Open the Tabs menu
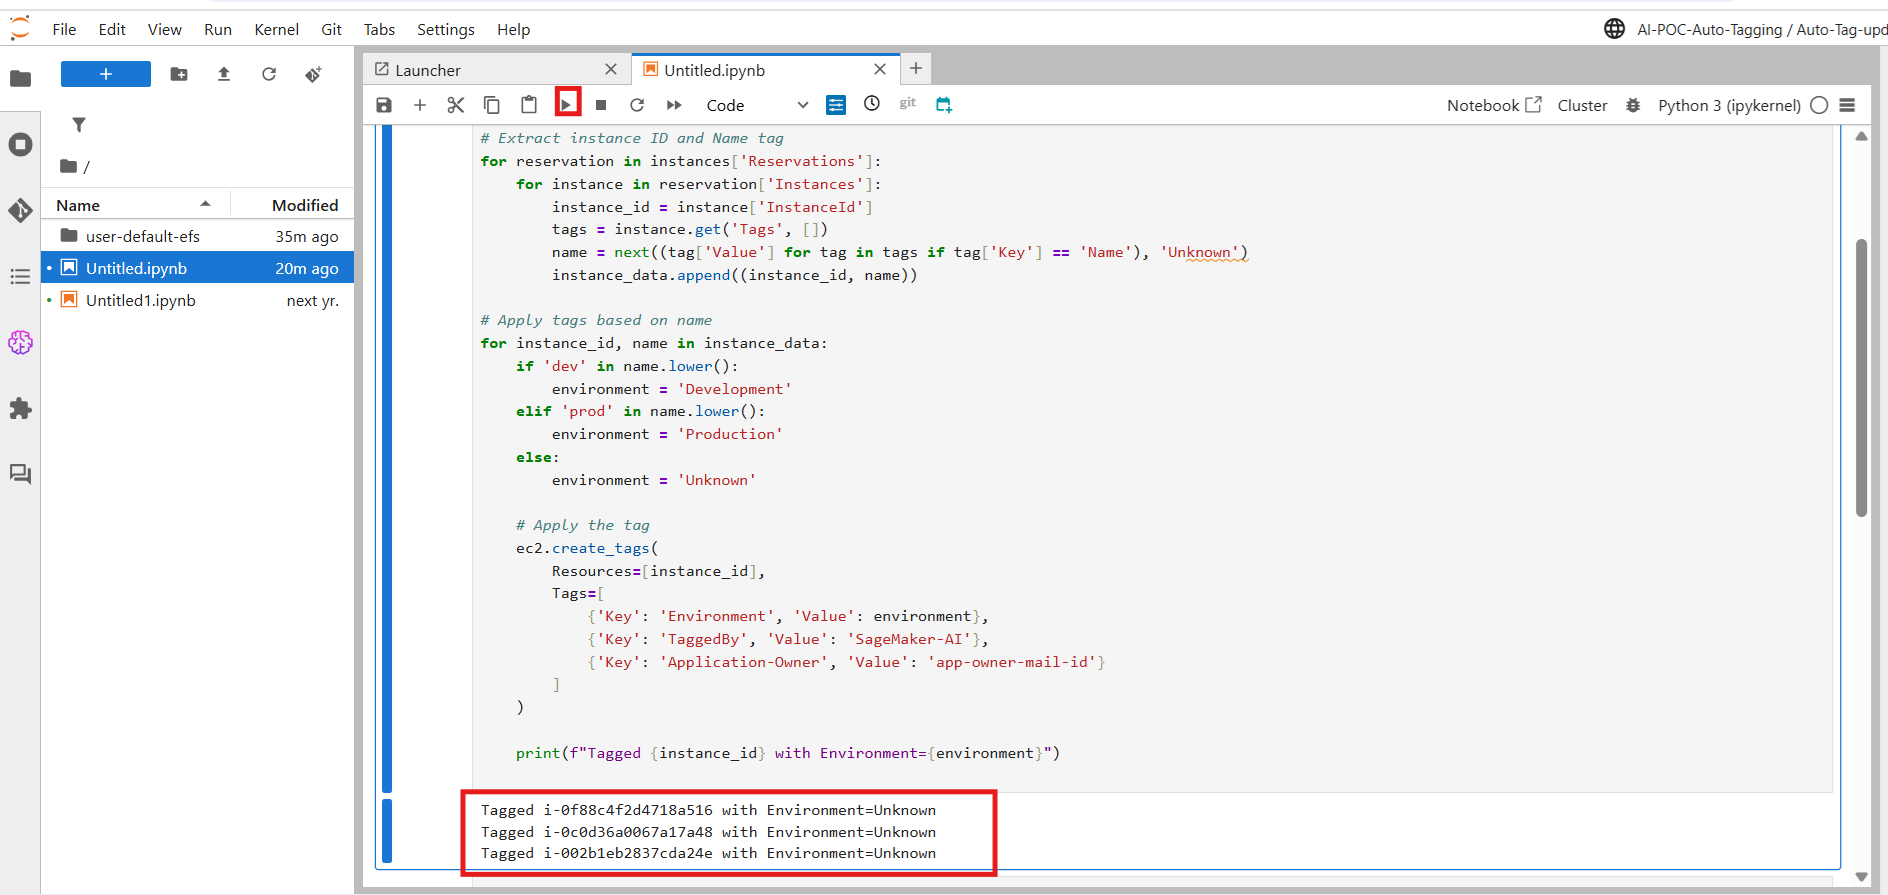 click(x=379, y=30)
